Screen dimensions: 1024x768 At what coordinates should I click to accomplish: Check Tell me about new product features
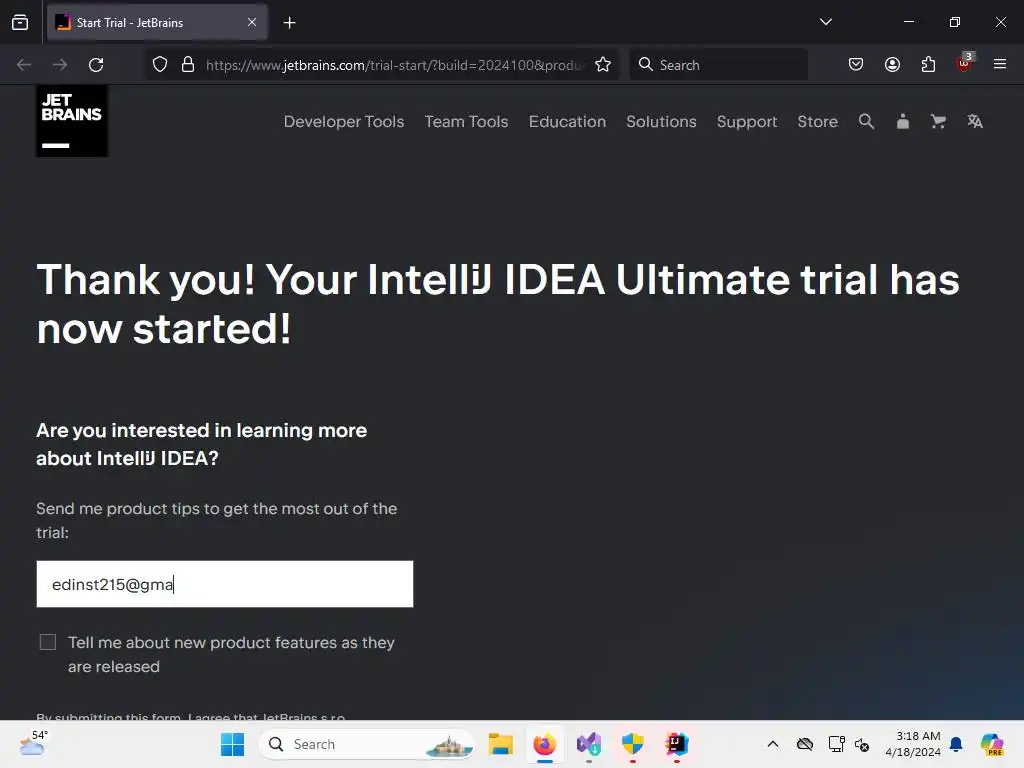click(48, 642)
